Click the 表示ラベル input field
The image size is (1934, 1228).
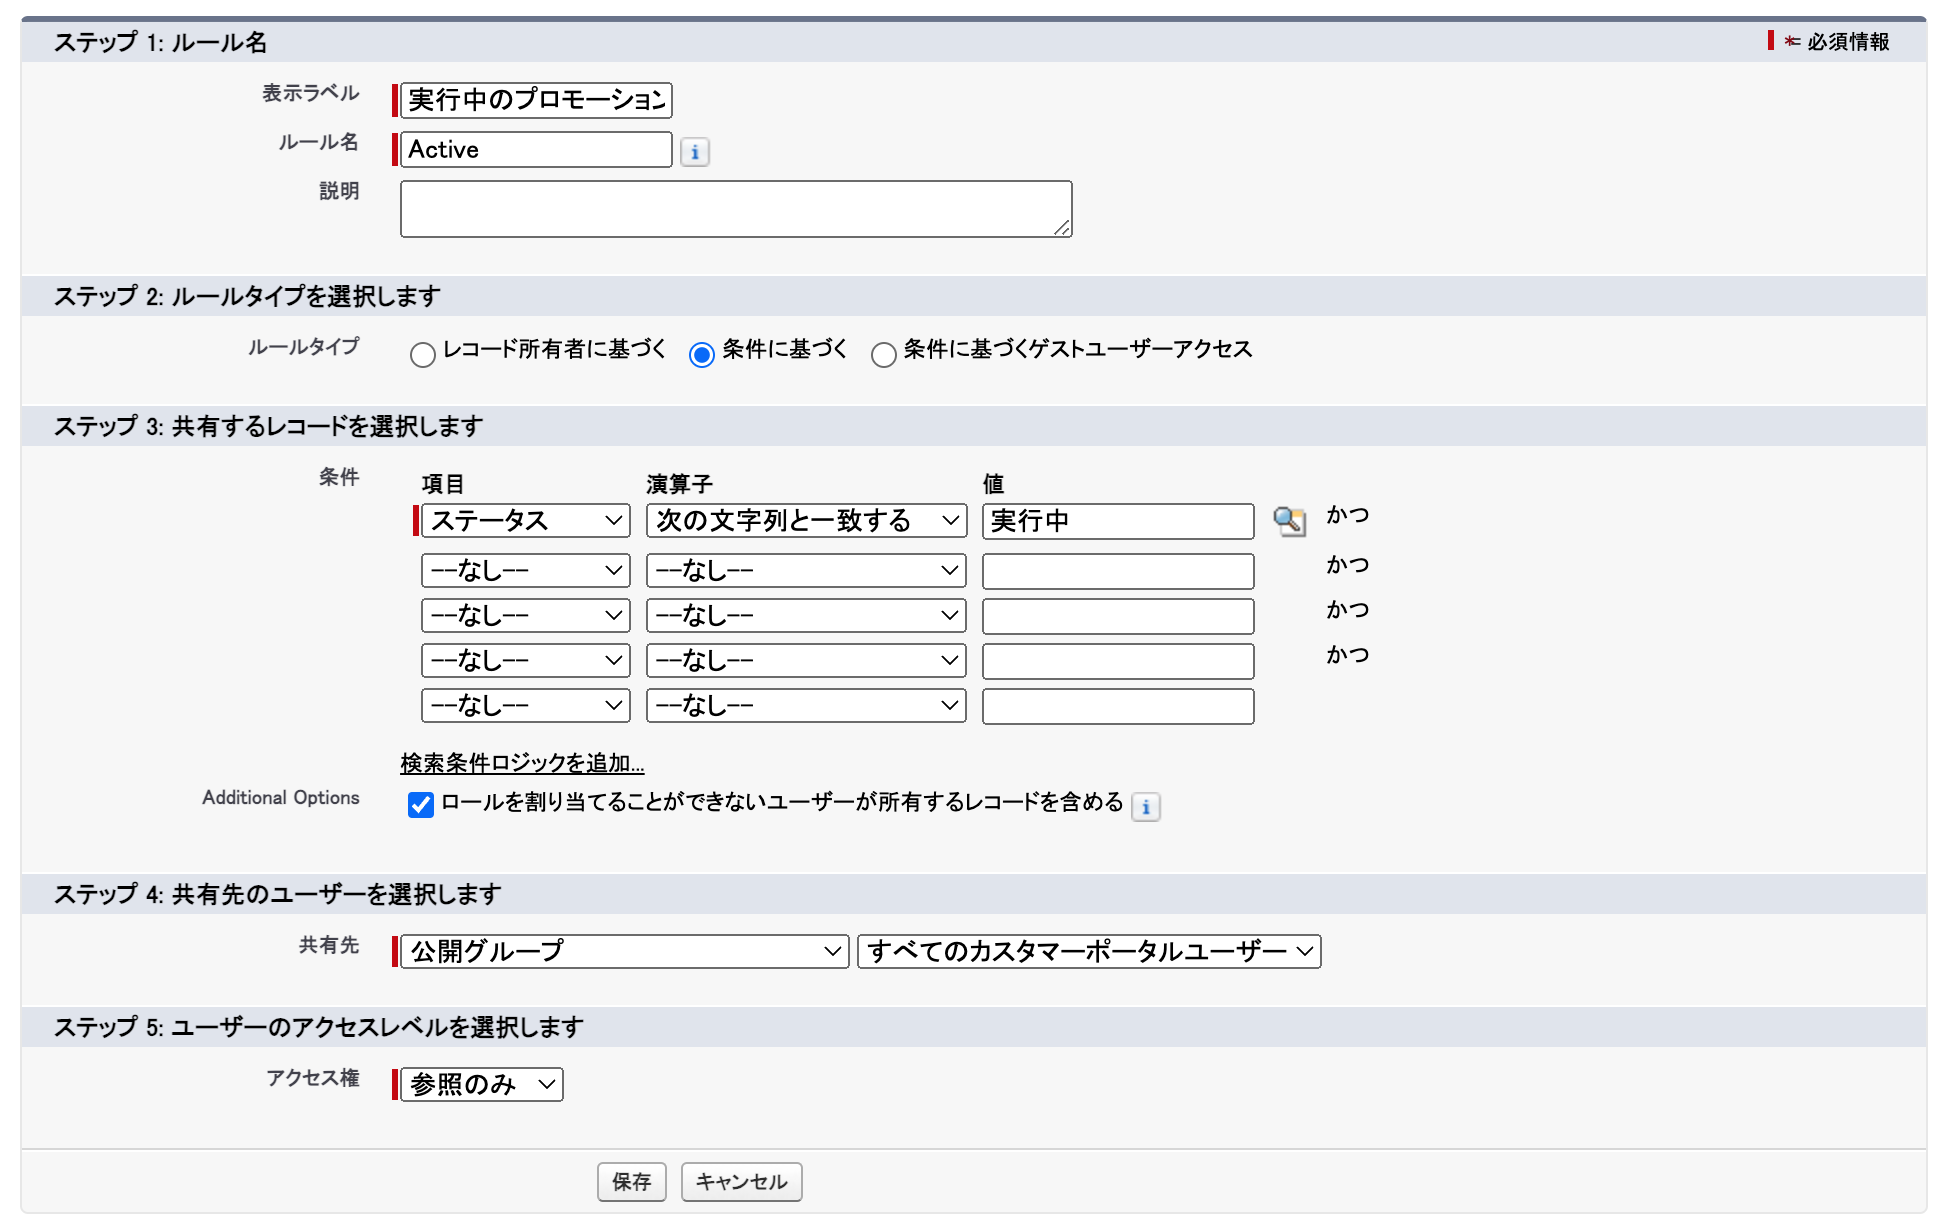click(x=536, y=100)
